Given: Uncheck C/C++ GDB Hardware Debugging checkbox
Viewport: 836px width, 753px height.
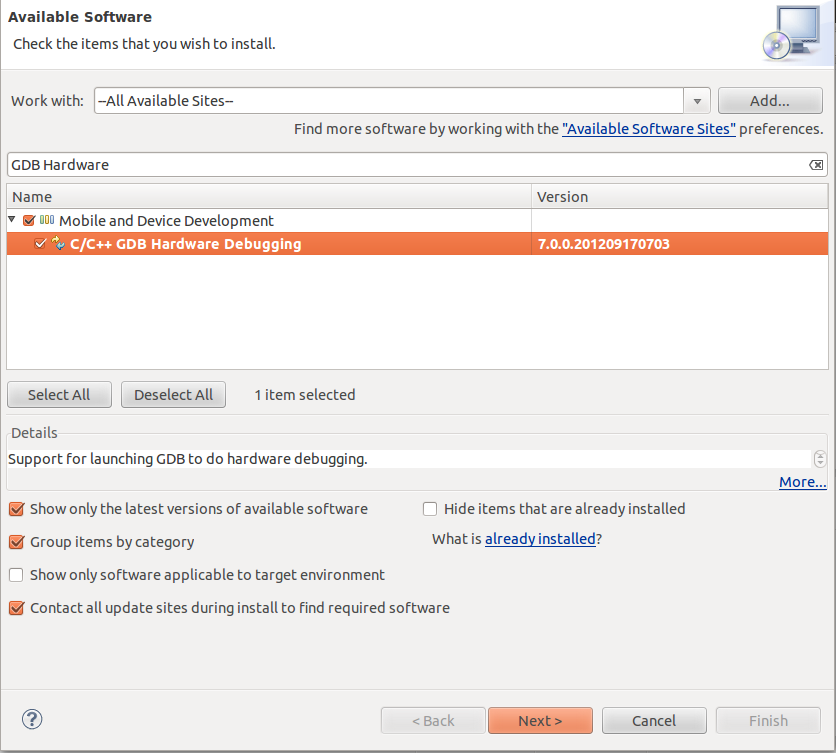Looking at the screenshot, I should [x=40, y=244].
